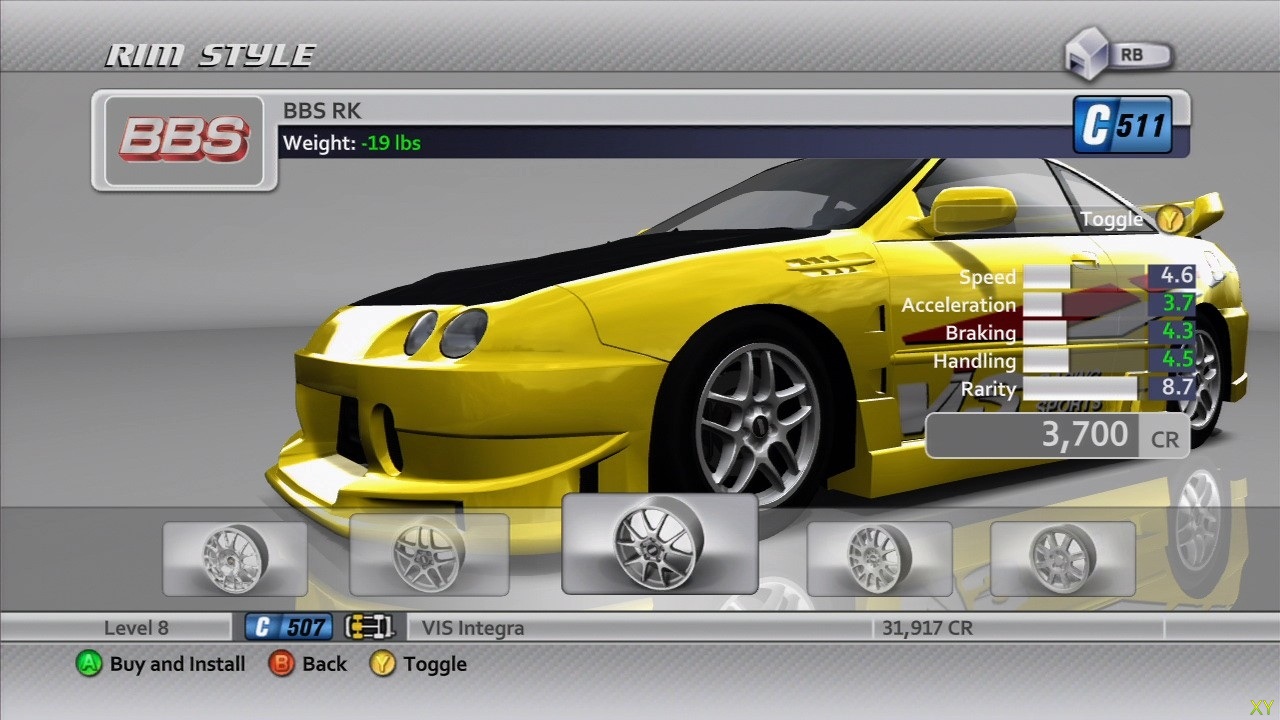The width and height of the screenshot is (1280, 720).
Task: Click the BBS RK rim name
Action: point(322,110)
